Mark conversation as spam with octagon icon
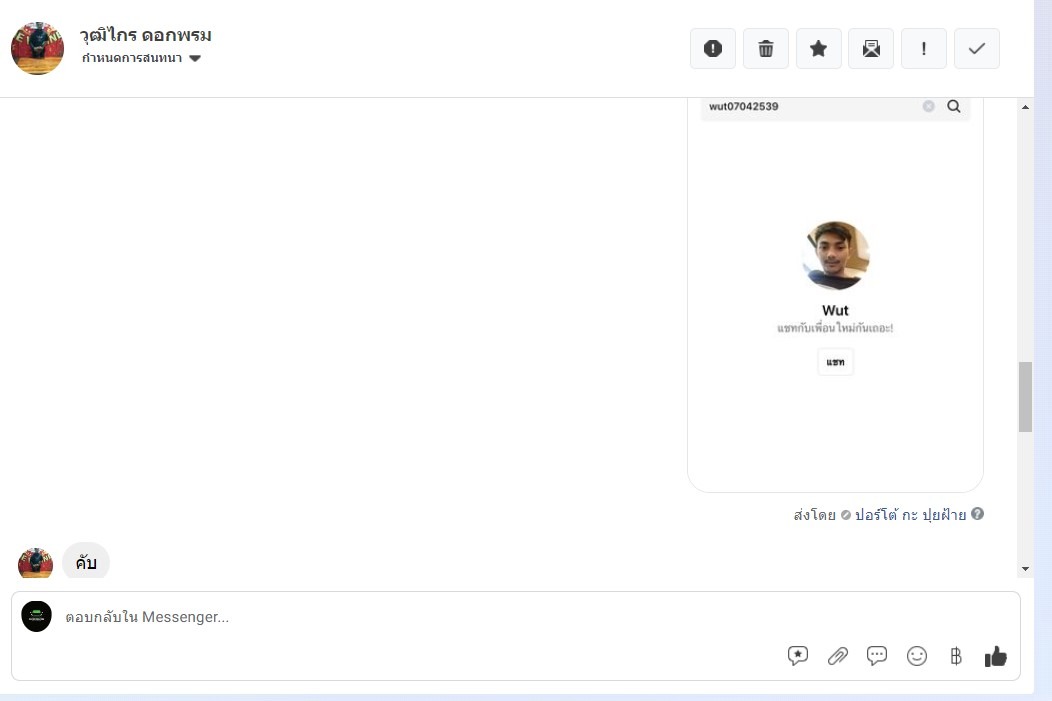1052x701 pixels. point(713,49)
